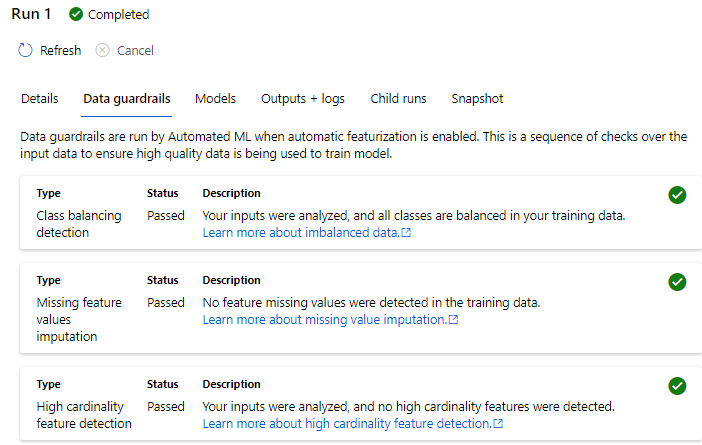Image resolution: width=702 pixels, height=445 pixels.
Task: Open the Outputs + logs tab
Action: pos(303,99)
